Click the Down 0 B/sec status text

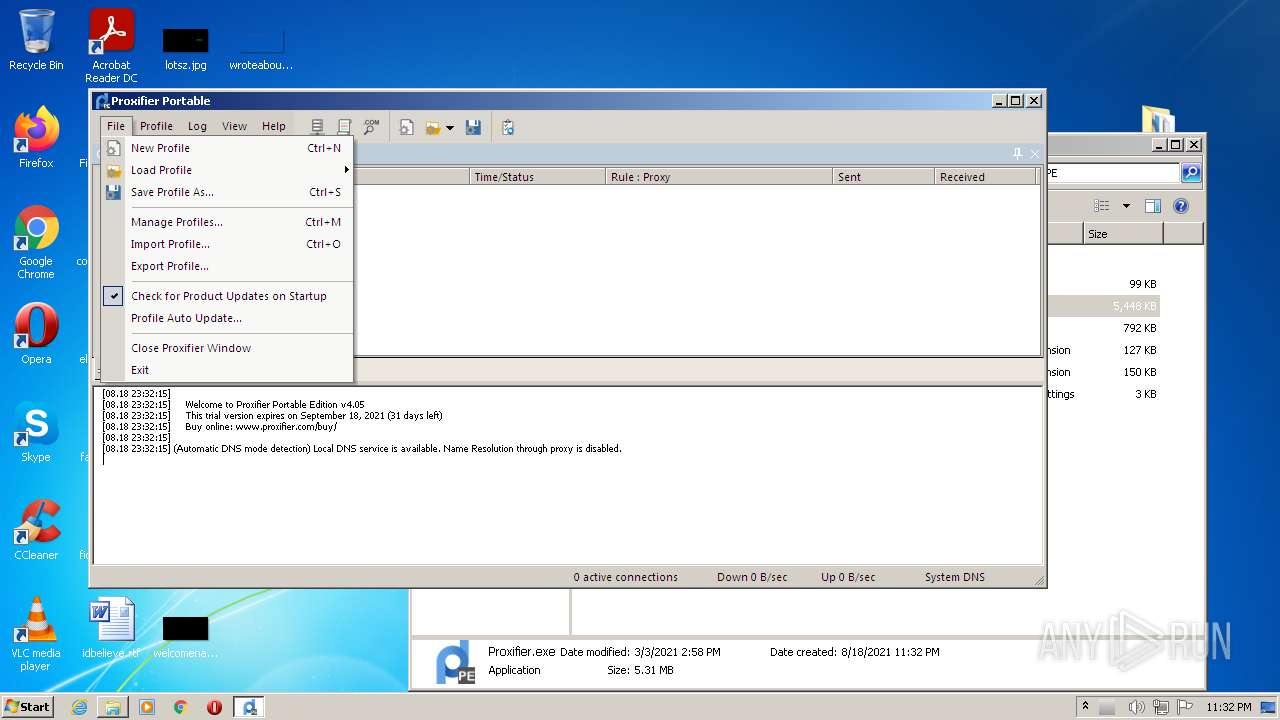click(752, 577)
